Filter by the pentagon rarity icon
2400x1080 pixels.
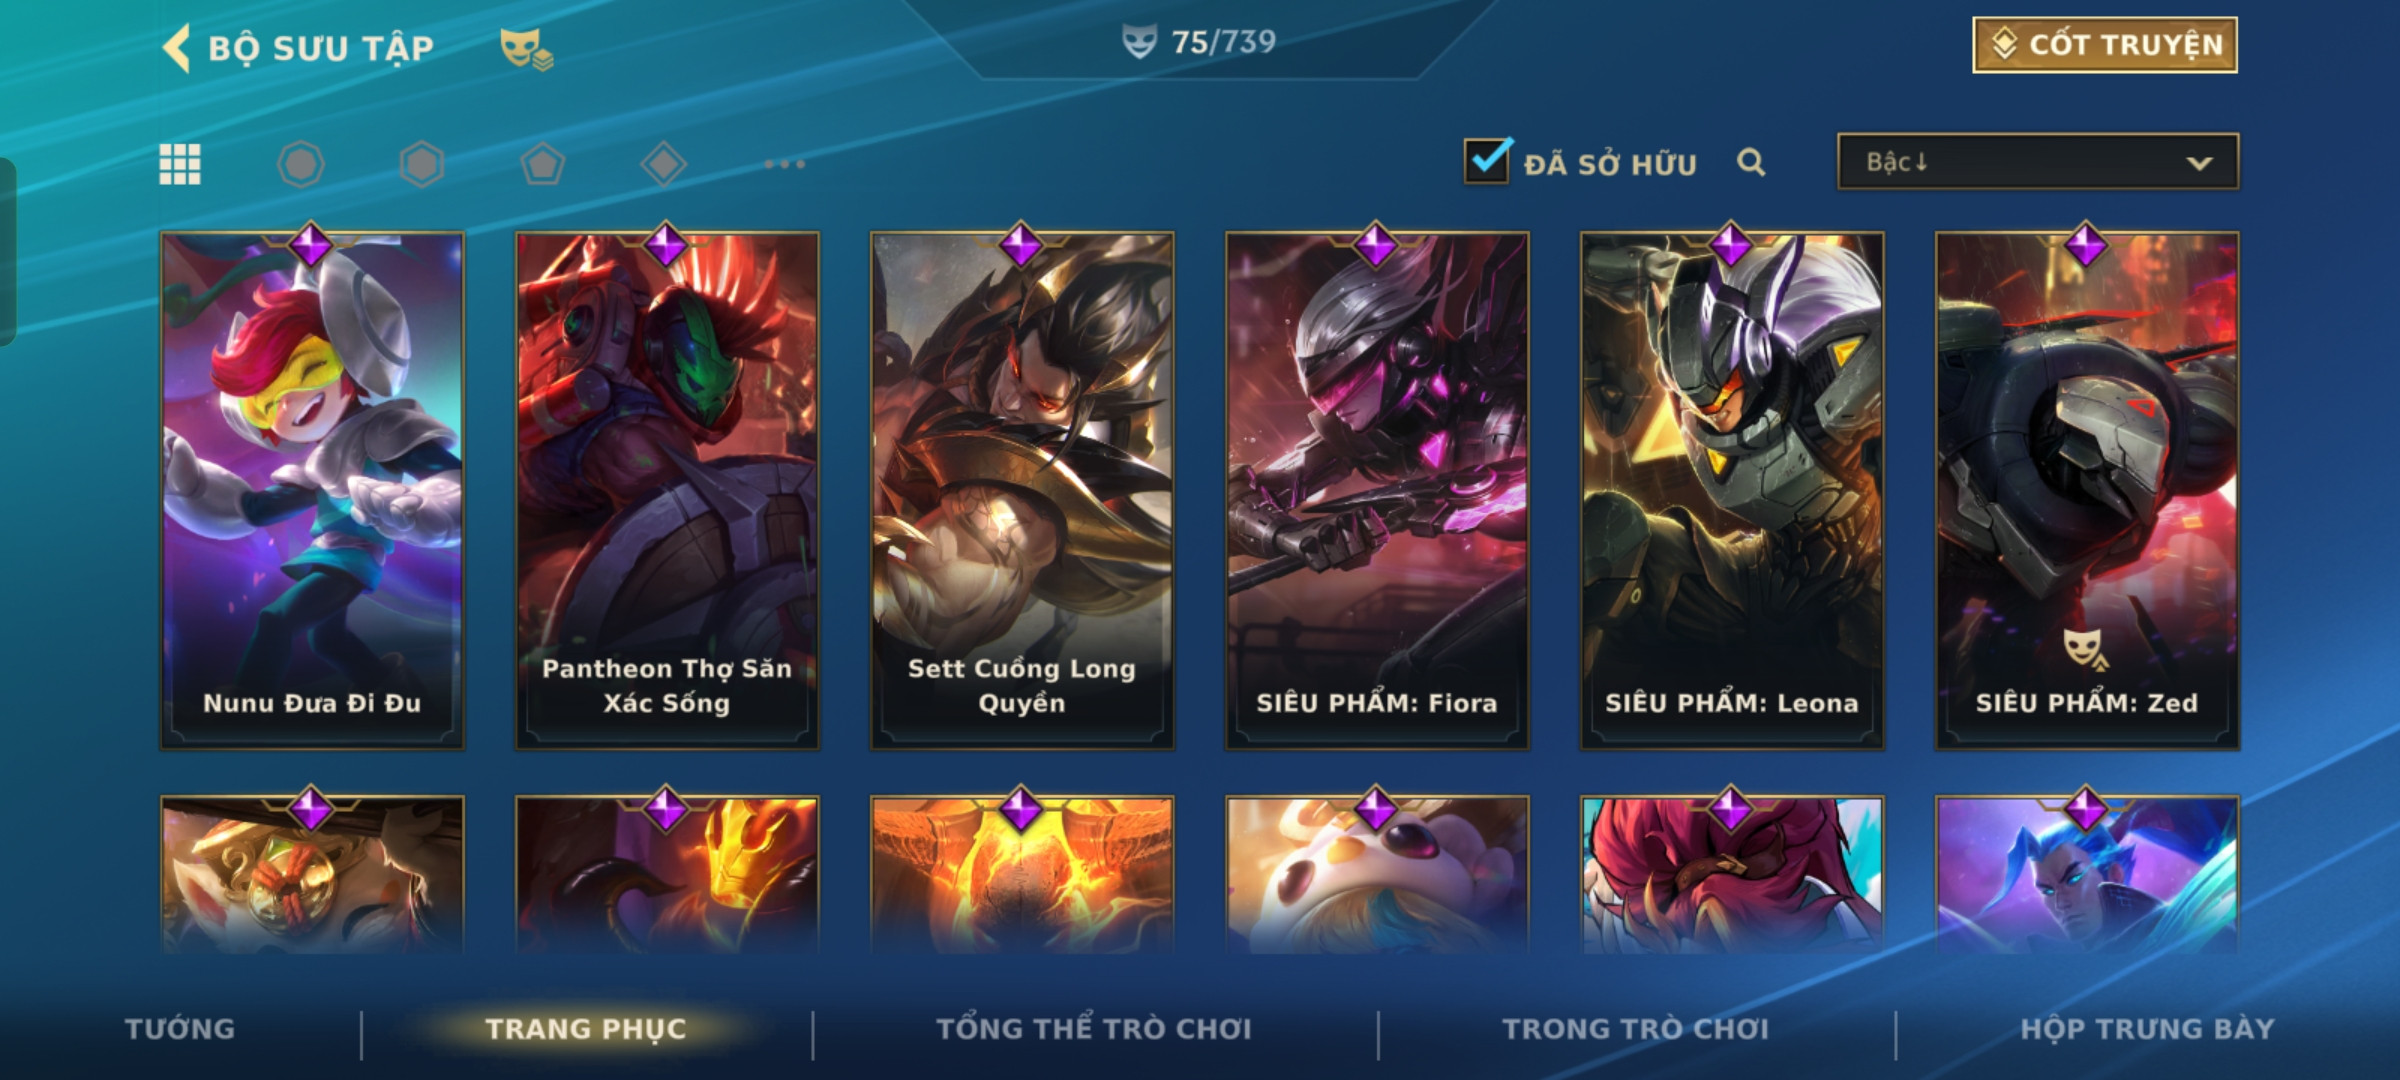543,164
